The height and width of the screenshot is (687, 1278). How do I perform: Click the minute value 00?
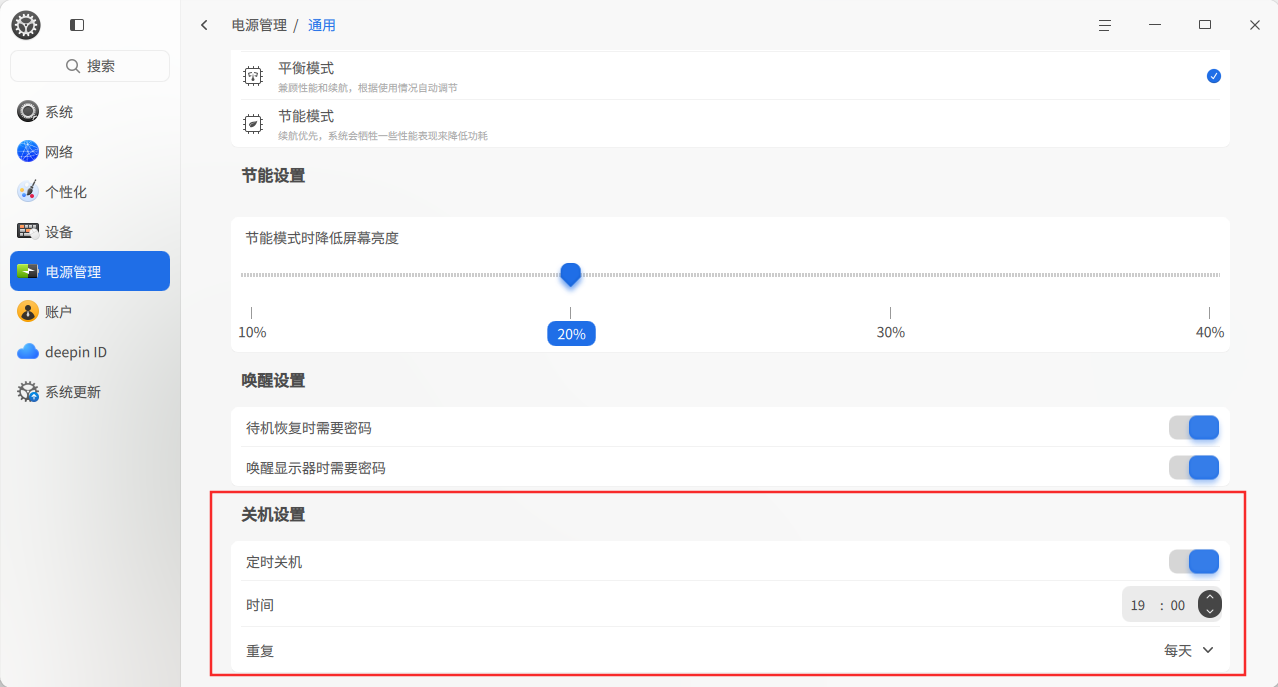click(x=1178, y=605)
